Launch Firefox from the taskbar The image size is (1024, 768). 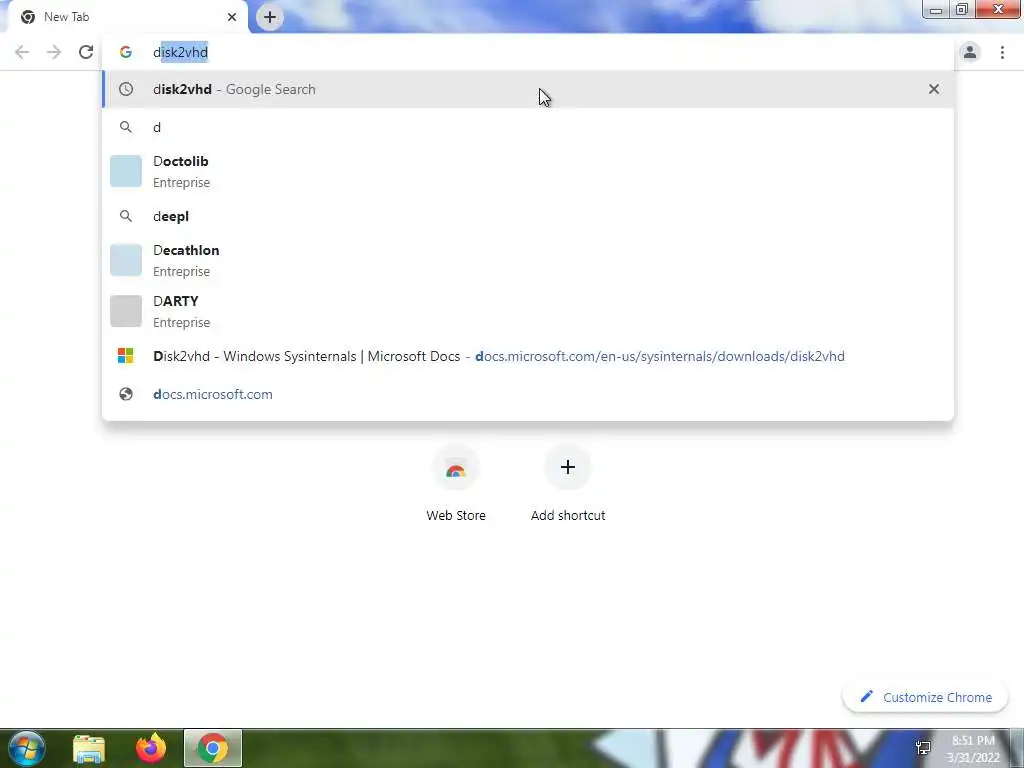coord(151,748)
